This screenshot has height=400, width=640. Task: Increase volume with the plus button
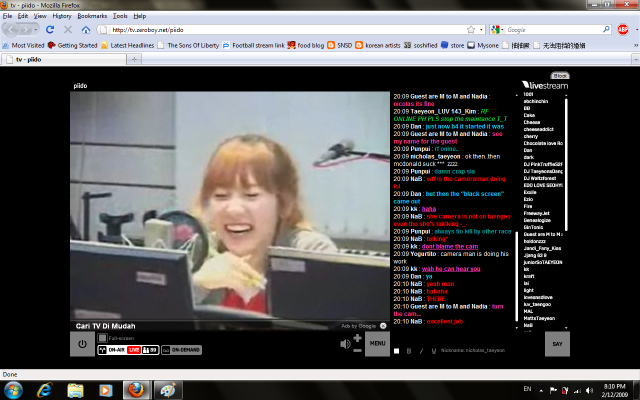point(357,338)
